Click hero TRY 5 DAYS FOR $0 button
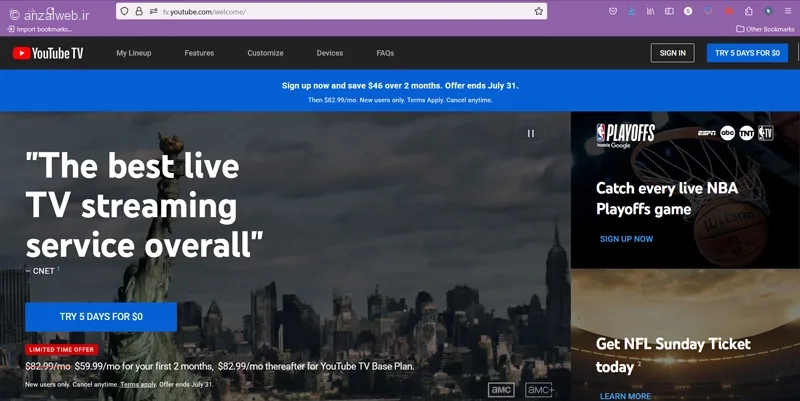This screenshot has width=800, height=401. coord(101,317)
